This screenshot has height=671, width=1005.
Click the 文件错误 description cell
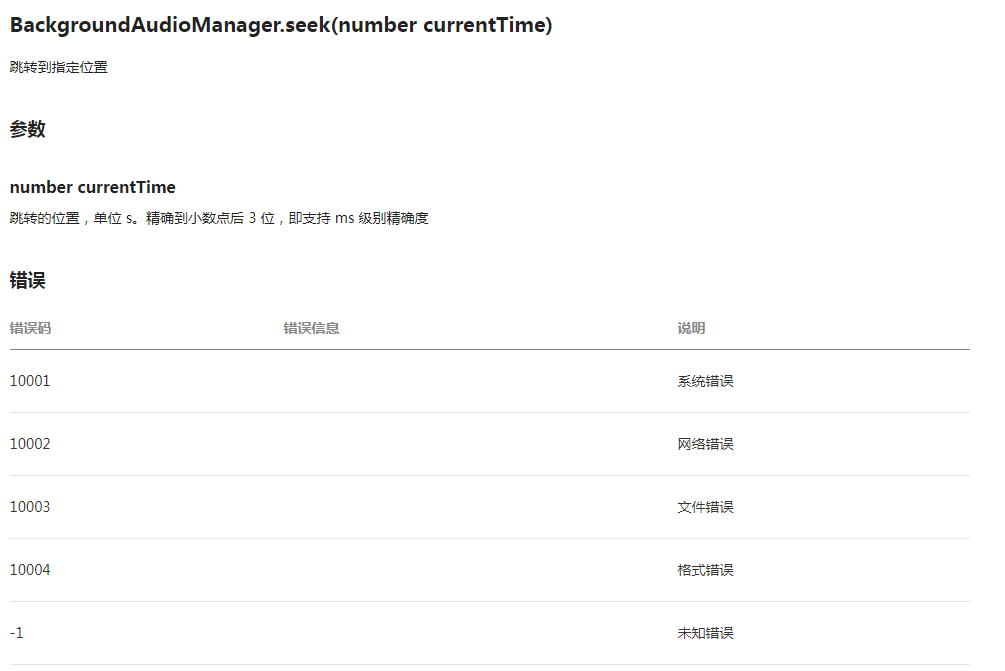(705, 507)
